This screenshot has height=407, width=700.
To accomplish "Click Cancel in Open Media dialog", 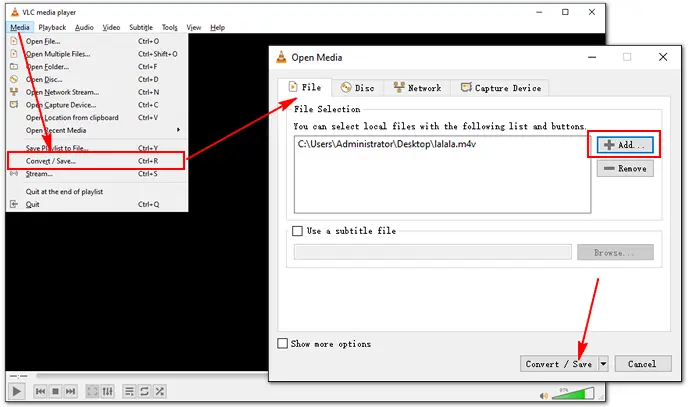I will coord(642,364).
